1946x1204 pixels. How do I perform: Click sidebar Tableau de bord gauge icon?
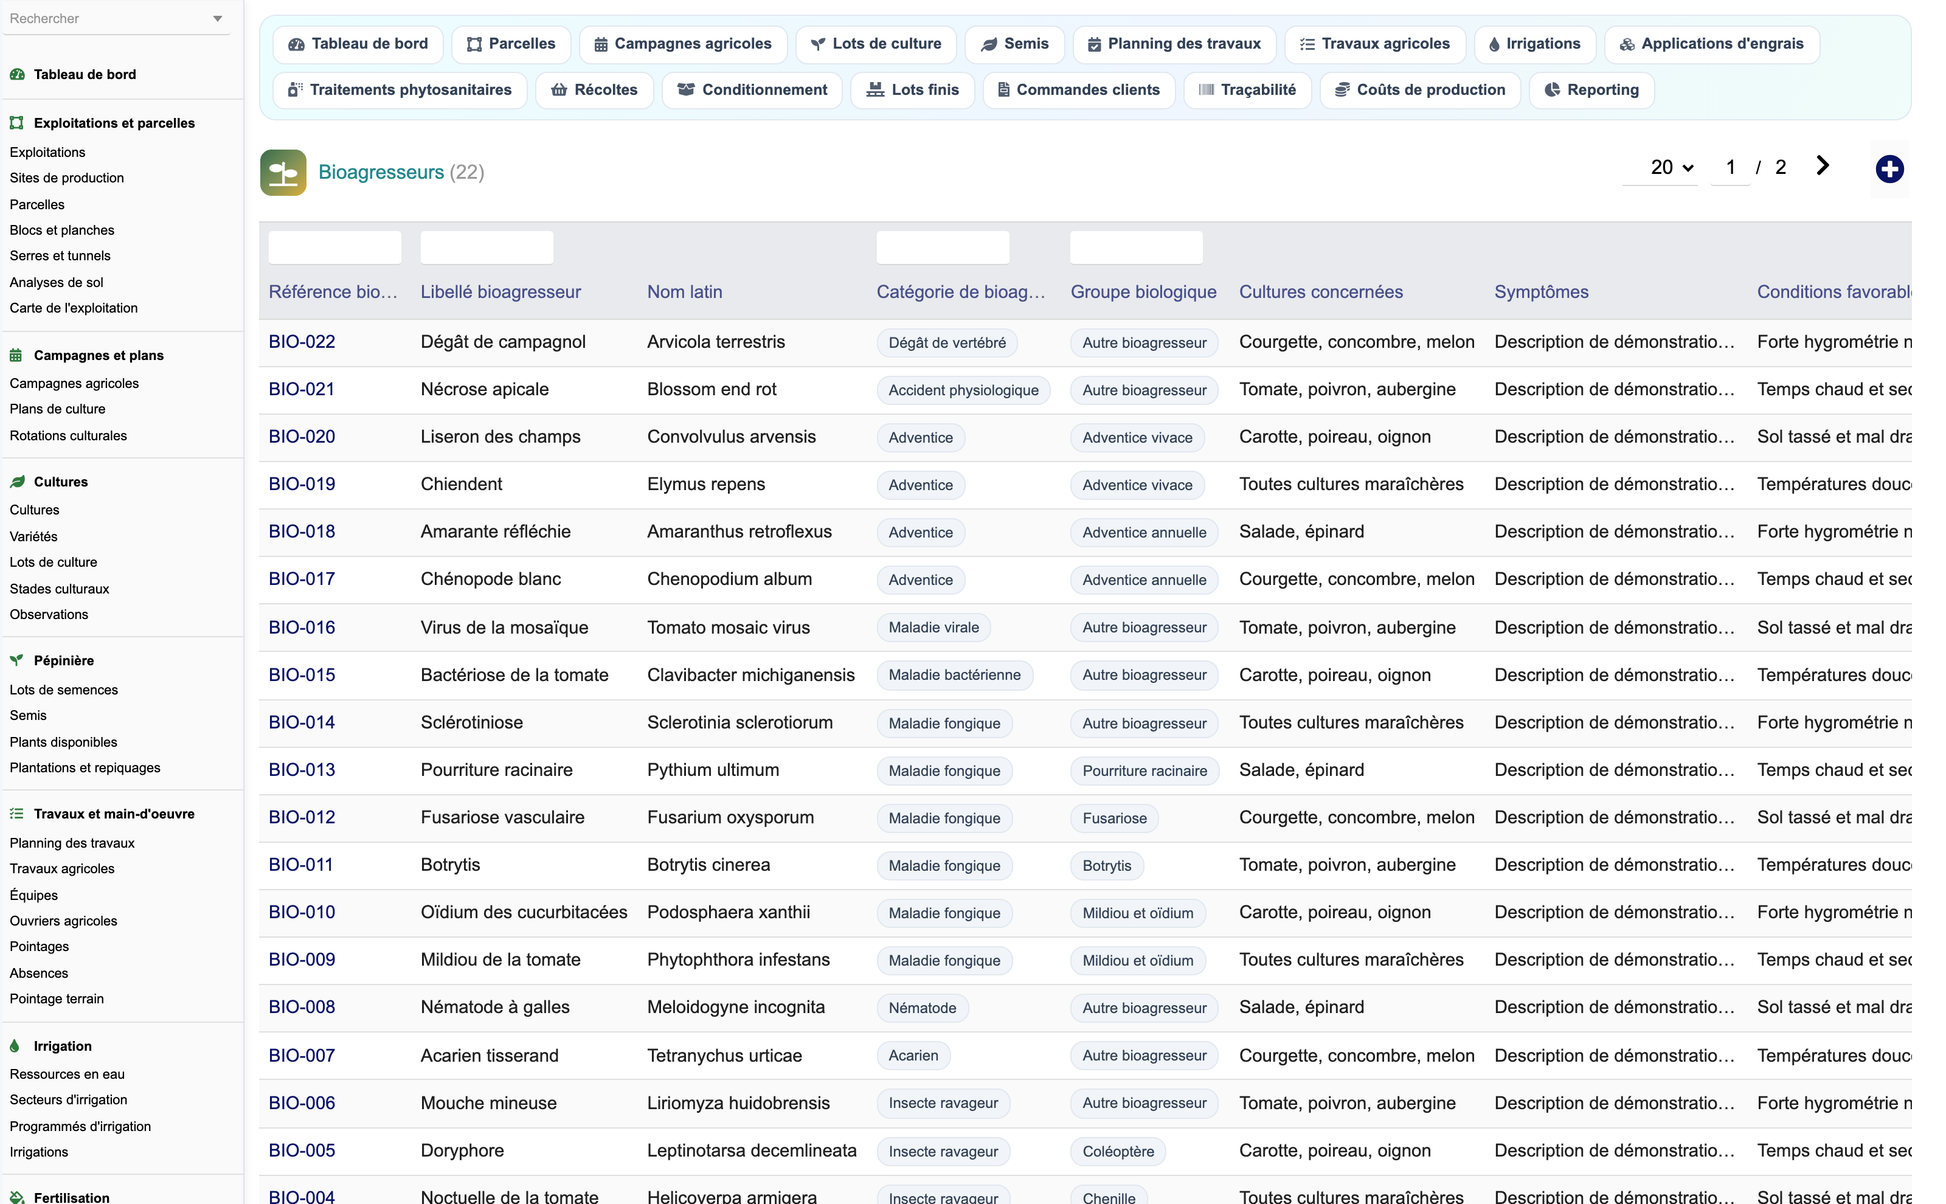tap(17, 74)
